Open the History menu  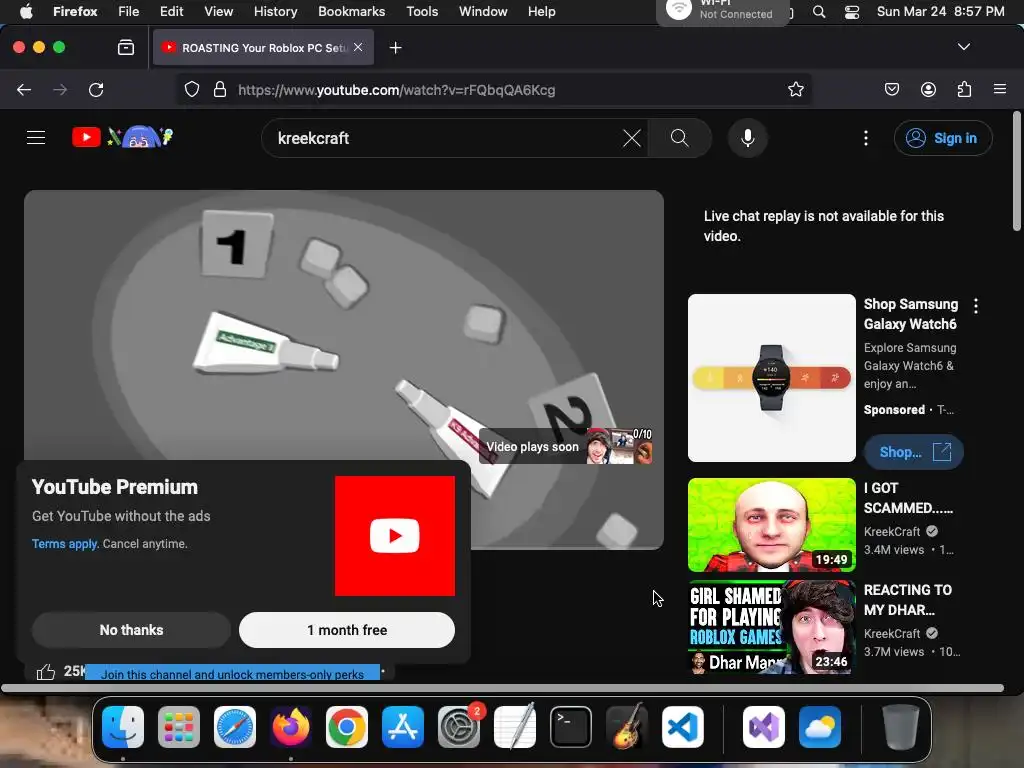point(275,11)
